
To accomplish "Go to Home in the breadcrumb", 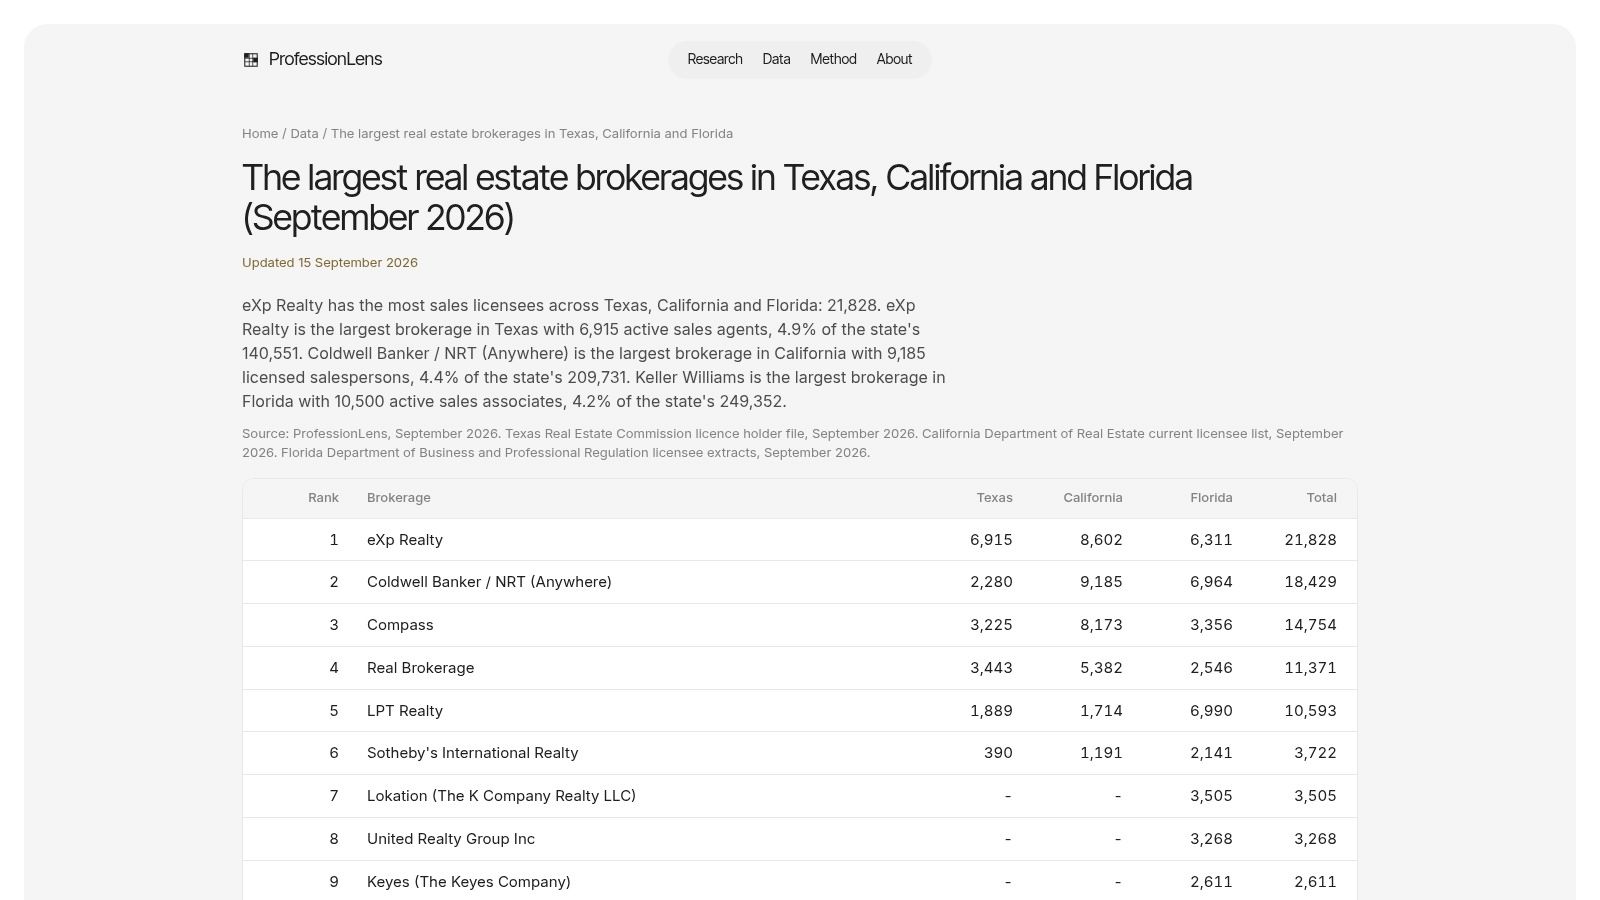I will (x=260, y=133).
